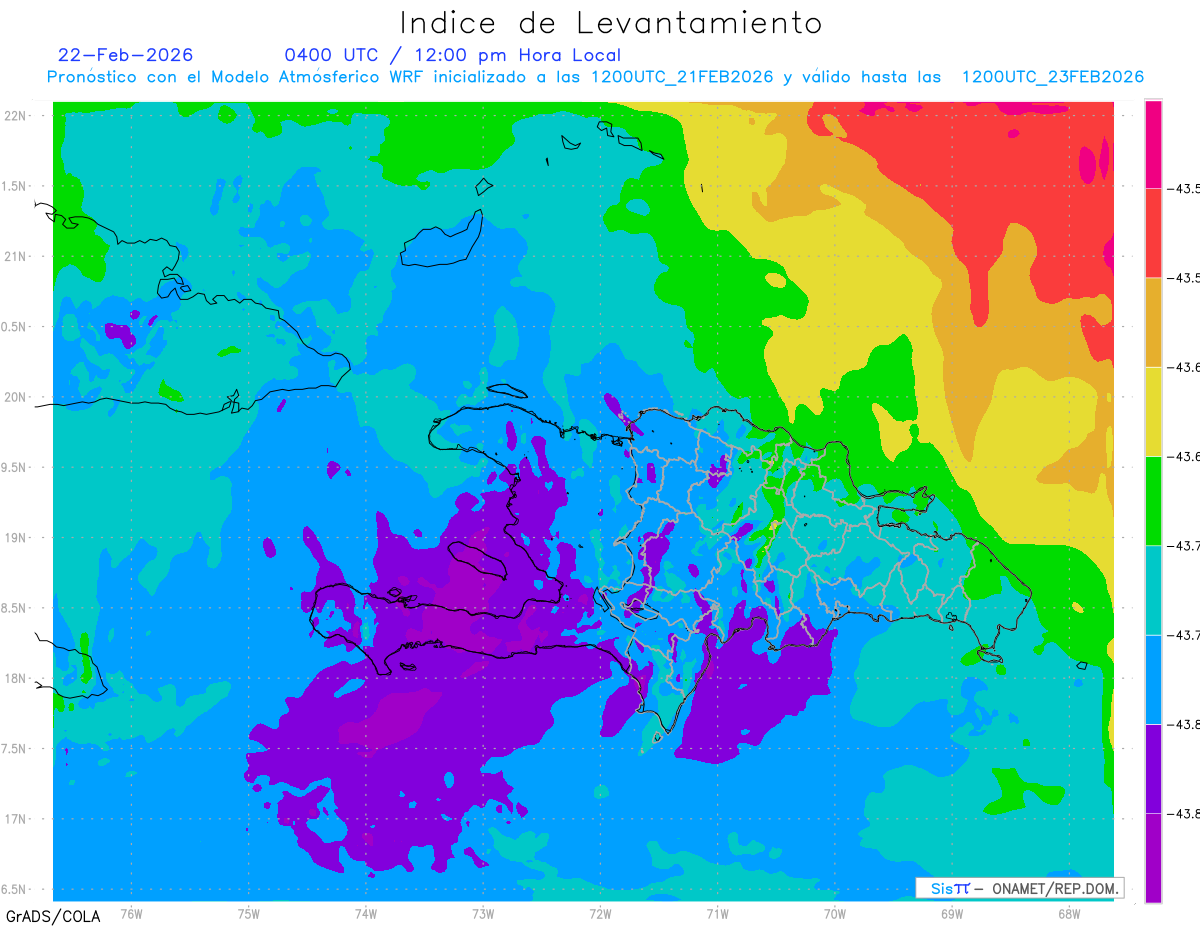Click the '76W' longitude label

(x=131, y=913)
